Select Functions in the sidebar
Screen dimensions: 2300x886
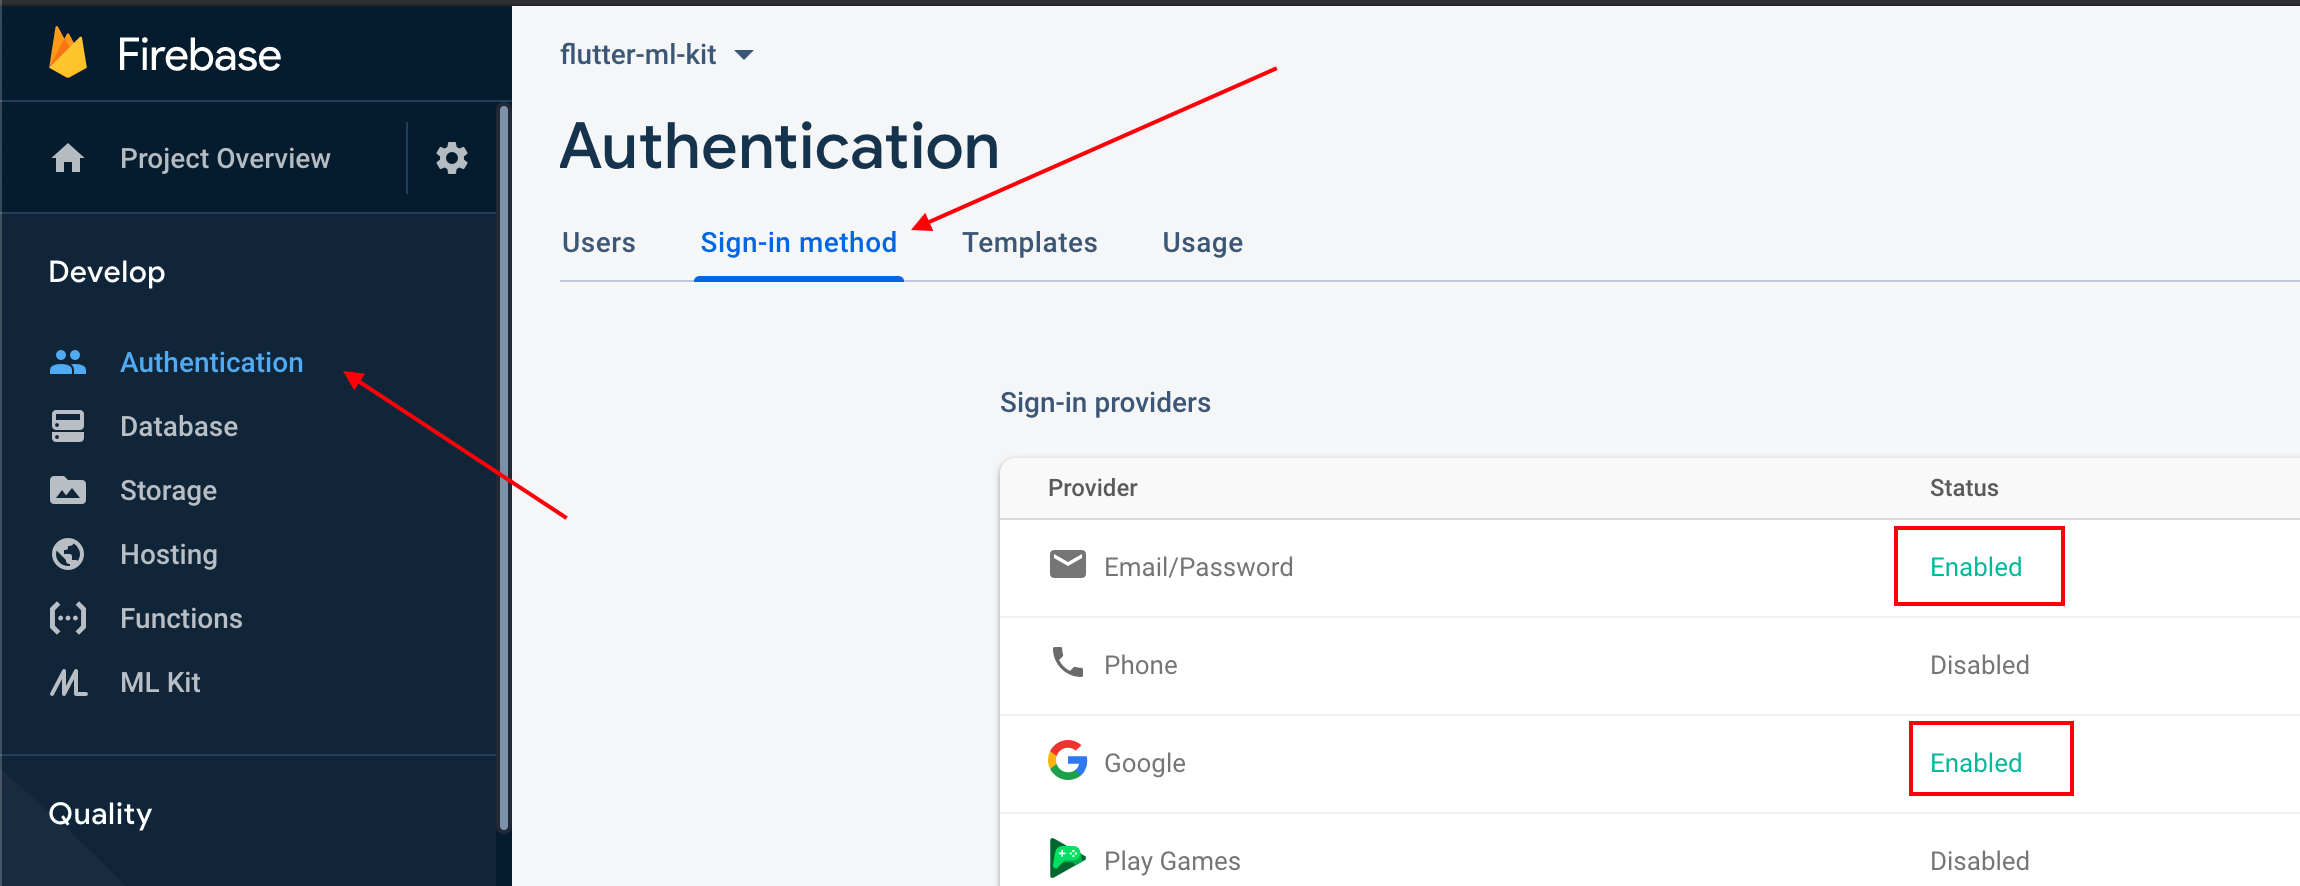point(180,618)
